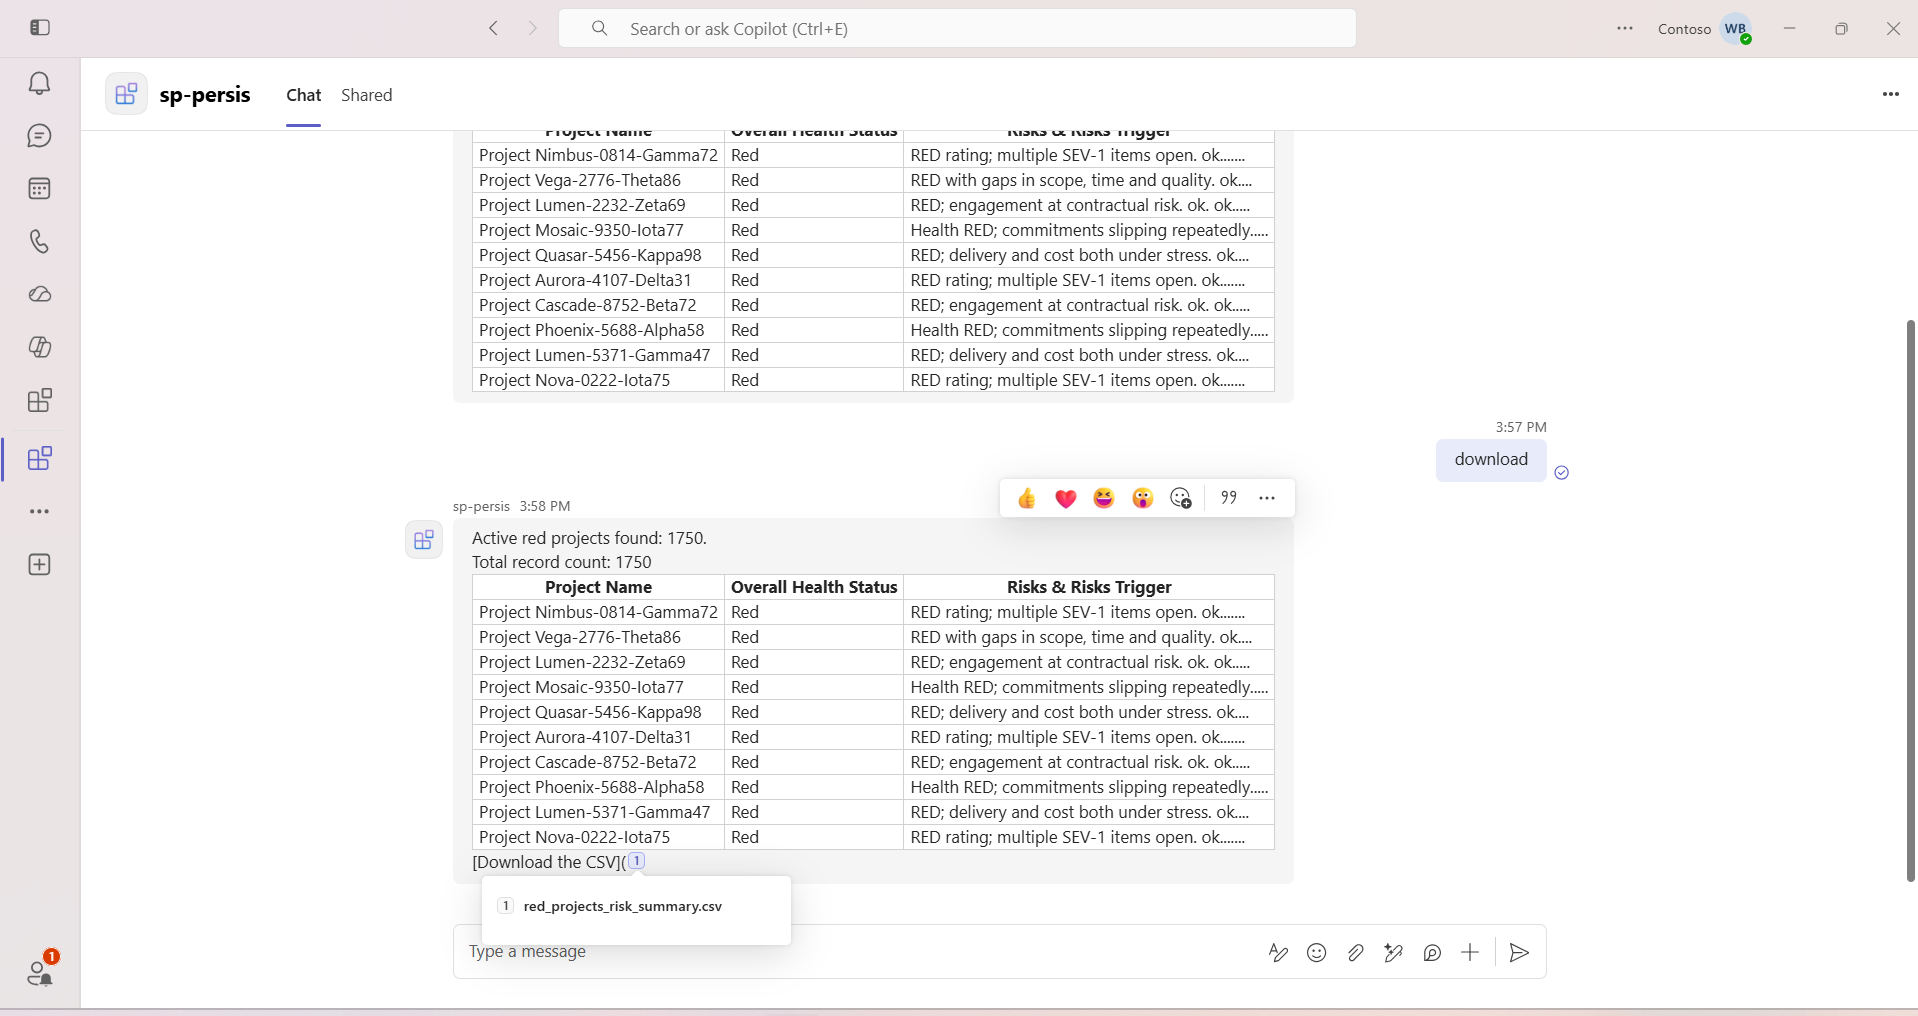Click the 'Contoso' organization name
1918x1016 pixels.
[1684, 29]
